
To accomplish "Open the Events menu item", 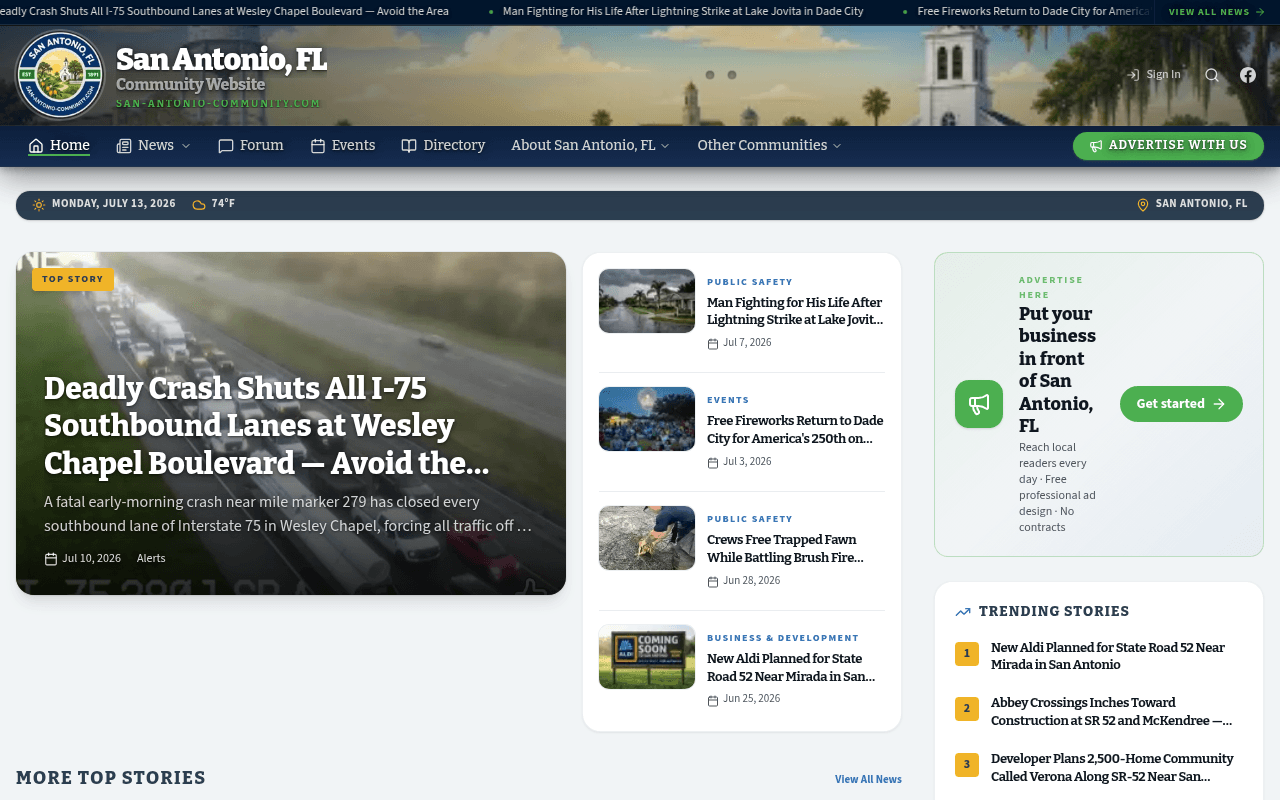I will point(343,146).
